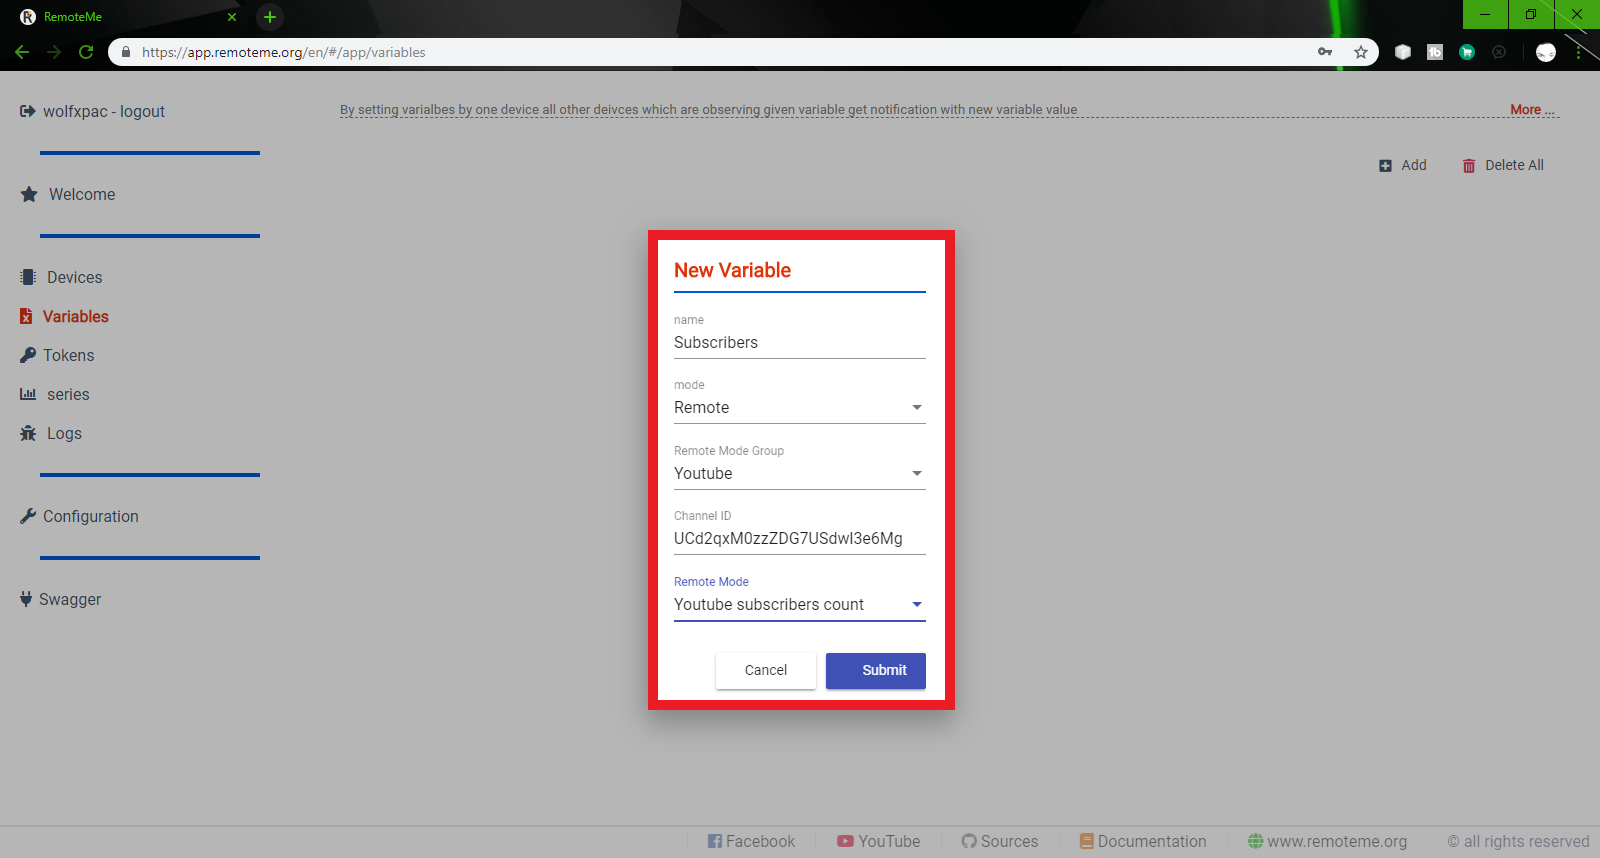Image resolution: width=1600 pixels, height=858 pixels.
Task: Click the Facebook icon in footer
Action: (715, 841)
